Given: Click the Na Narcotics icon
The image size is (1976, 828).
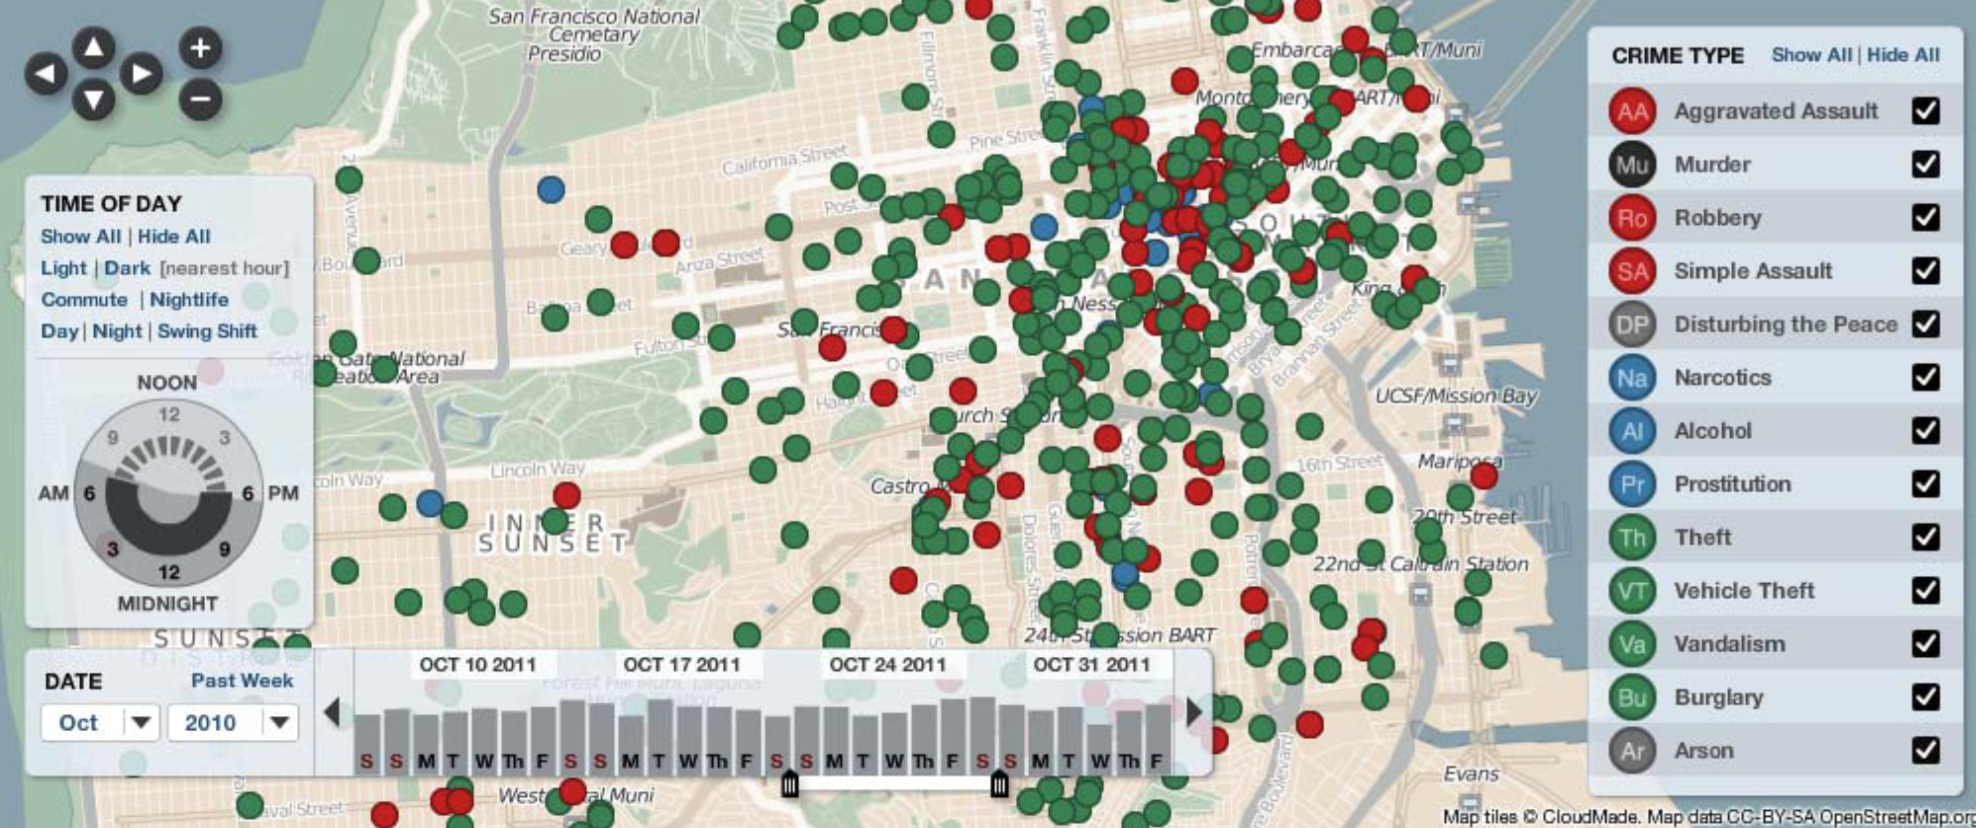Looking at the screenshot, I should [1632, 377].
